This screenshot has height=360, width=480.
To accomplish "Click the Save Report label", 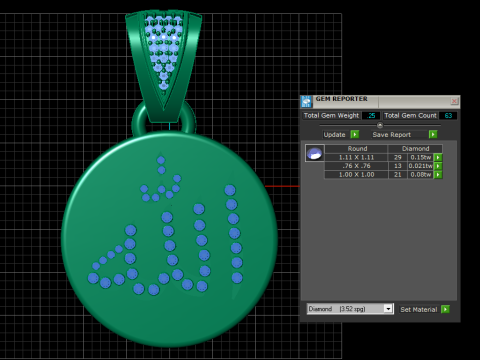I will (x=392, y=135).
